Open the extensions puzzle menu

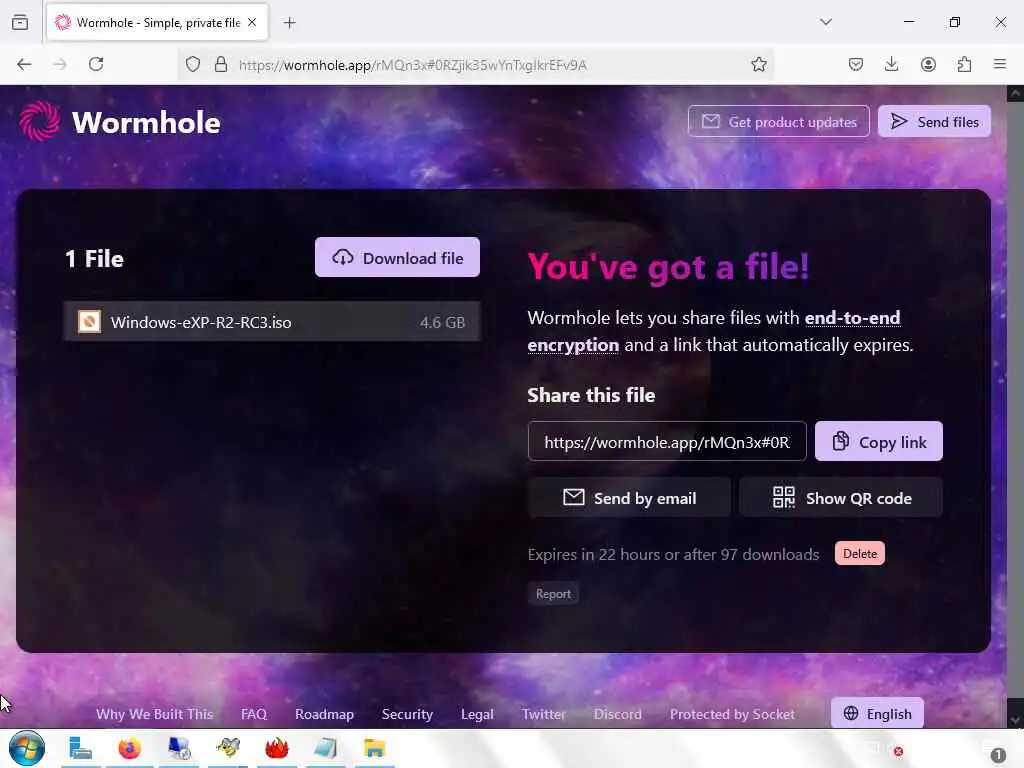pos(964,64)
